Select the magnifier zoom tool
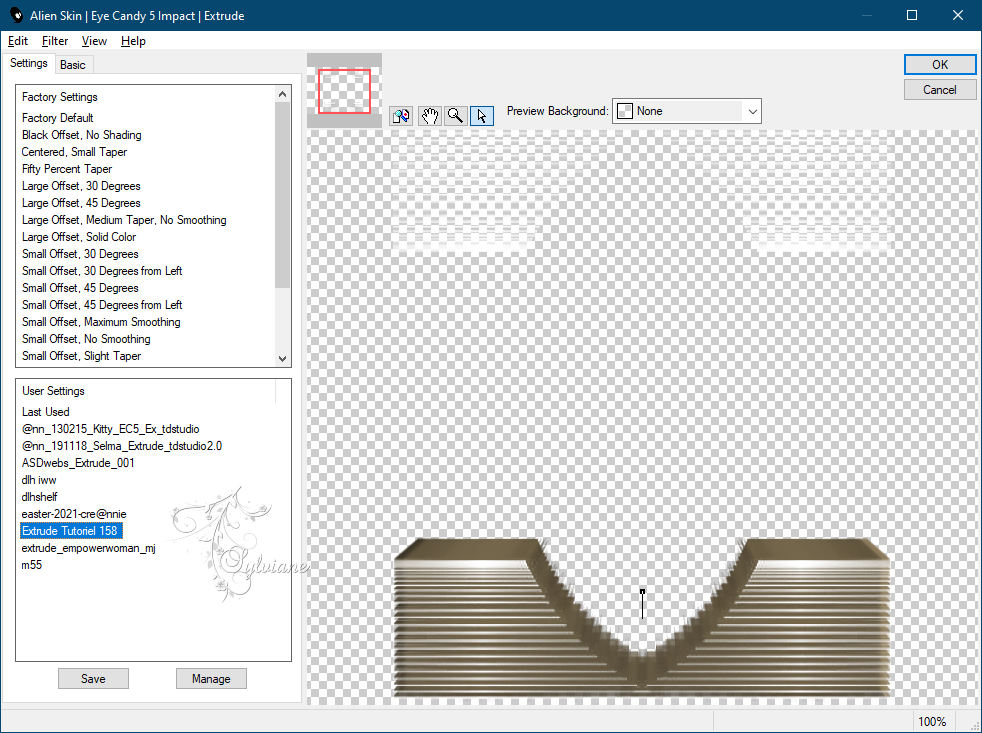This screenshot has height=733, width=982. point(456,116)
